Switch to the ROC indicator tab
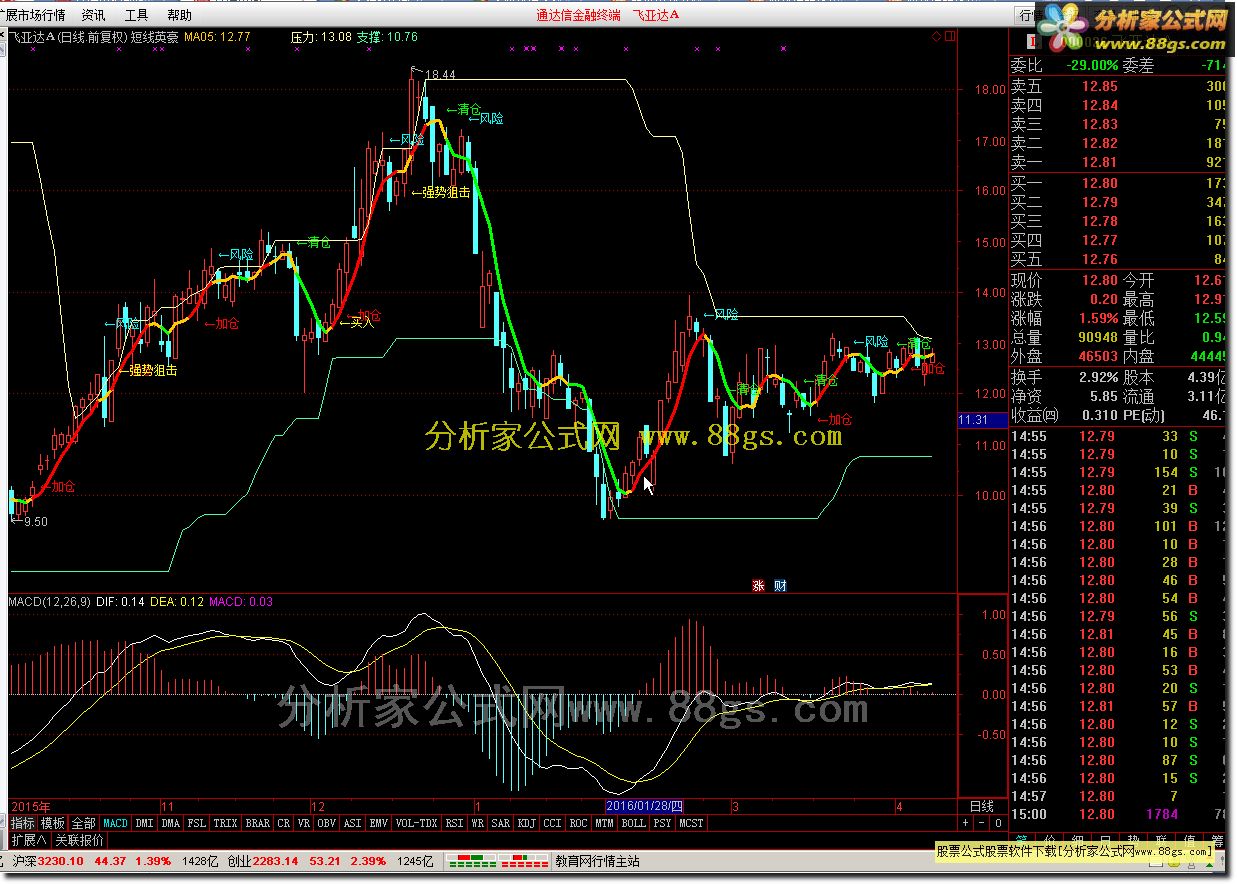This screenshot has height=884, width=1237. [579, 823]
